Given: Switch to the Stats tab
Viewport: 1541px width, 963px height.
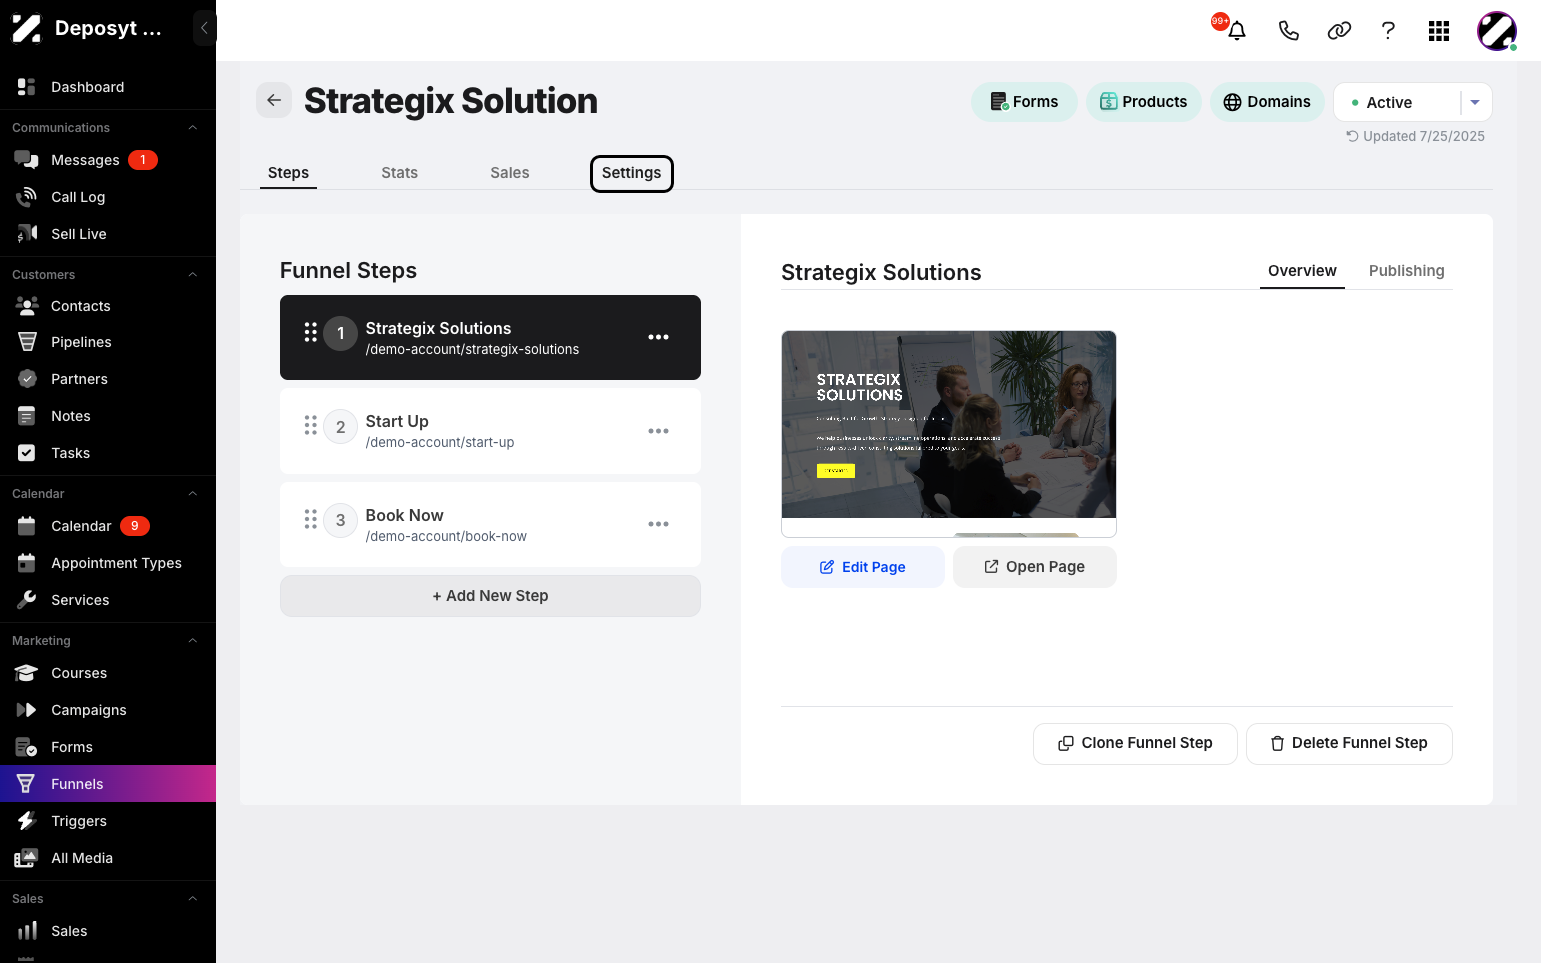Looking at the screenshot, I should tap(399, 173).
